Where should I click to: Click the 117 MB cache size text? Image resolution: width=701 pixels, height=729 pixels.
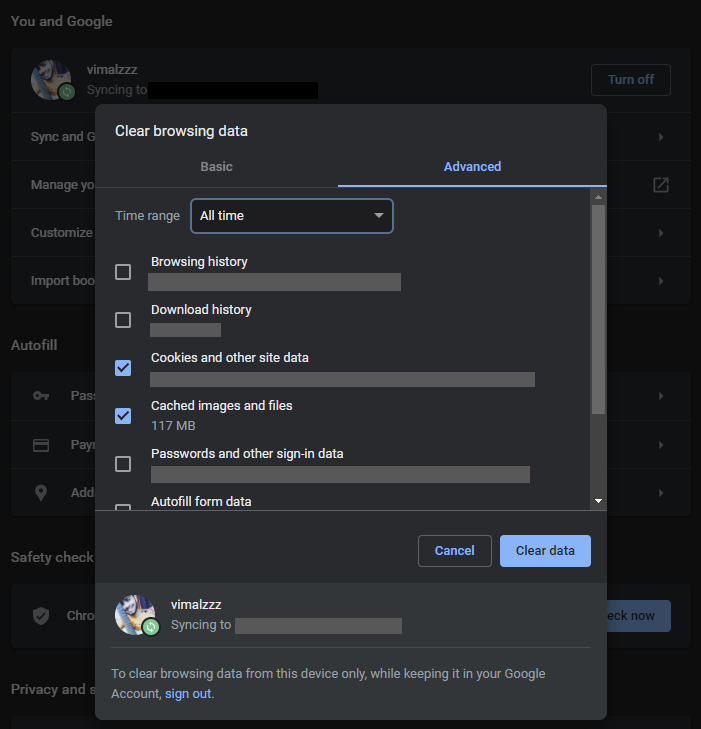coord(173,426)
